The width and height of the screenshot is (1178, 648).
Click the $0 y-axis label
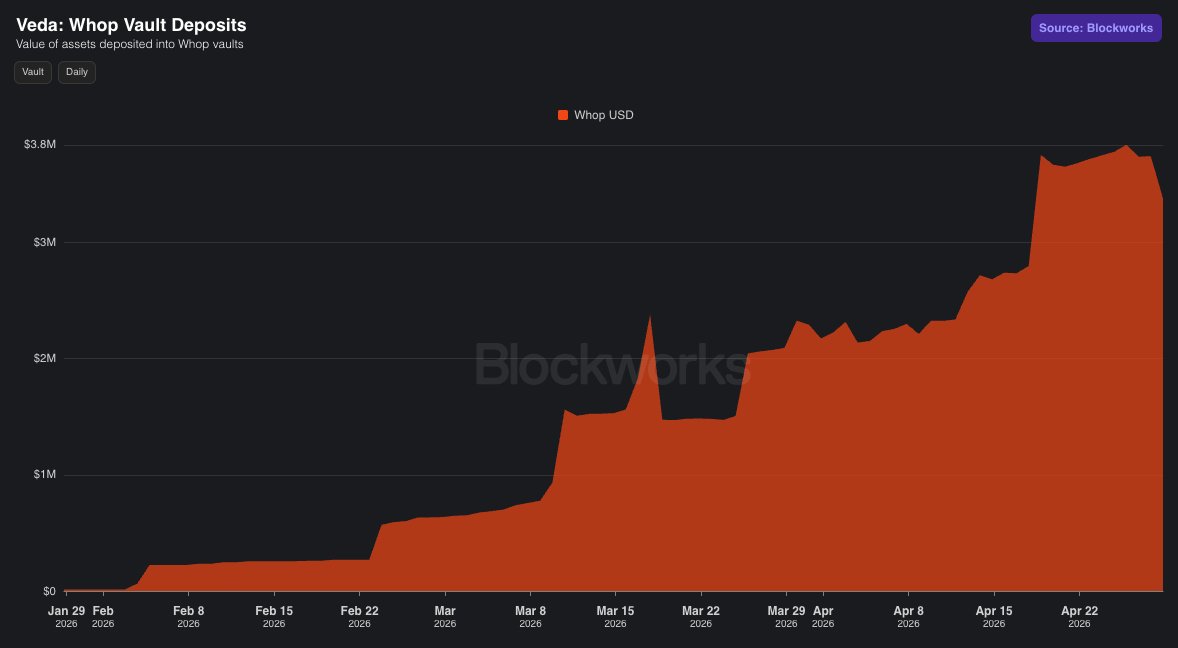[x=49, y=591]
